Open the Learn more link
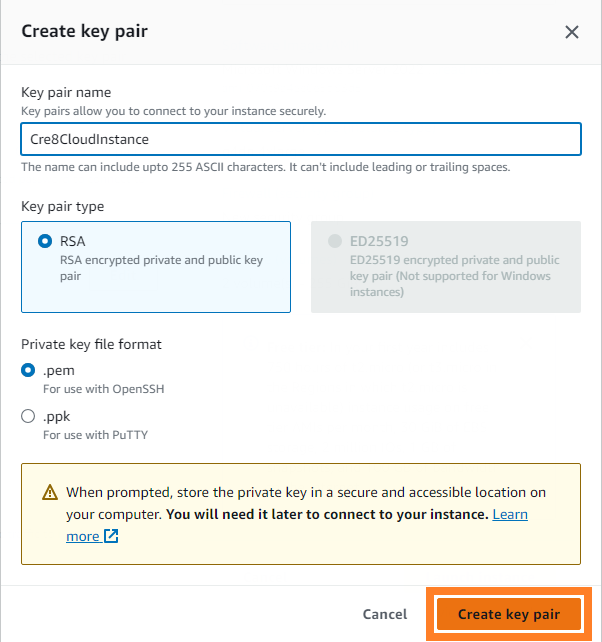The height and width of the screenshot is (642, 602). point(509,514)
